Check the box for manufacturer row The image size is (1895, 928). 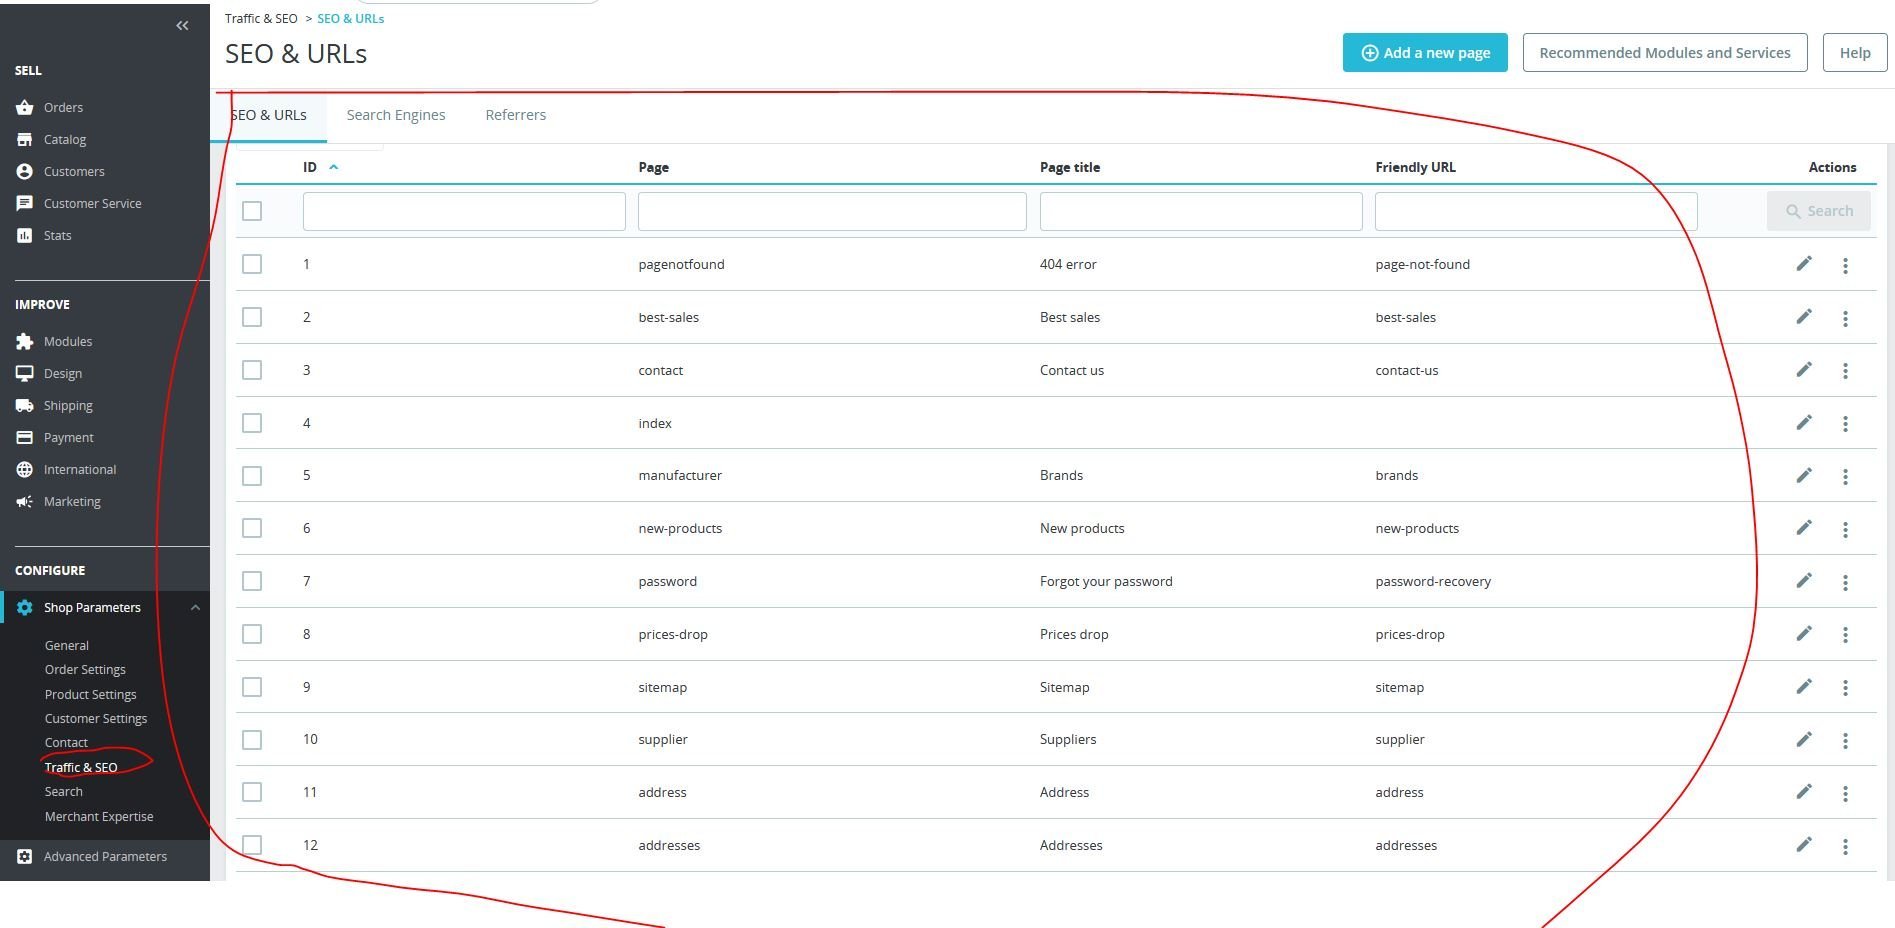click(x=252, y=475)
